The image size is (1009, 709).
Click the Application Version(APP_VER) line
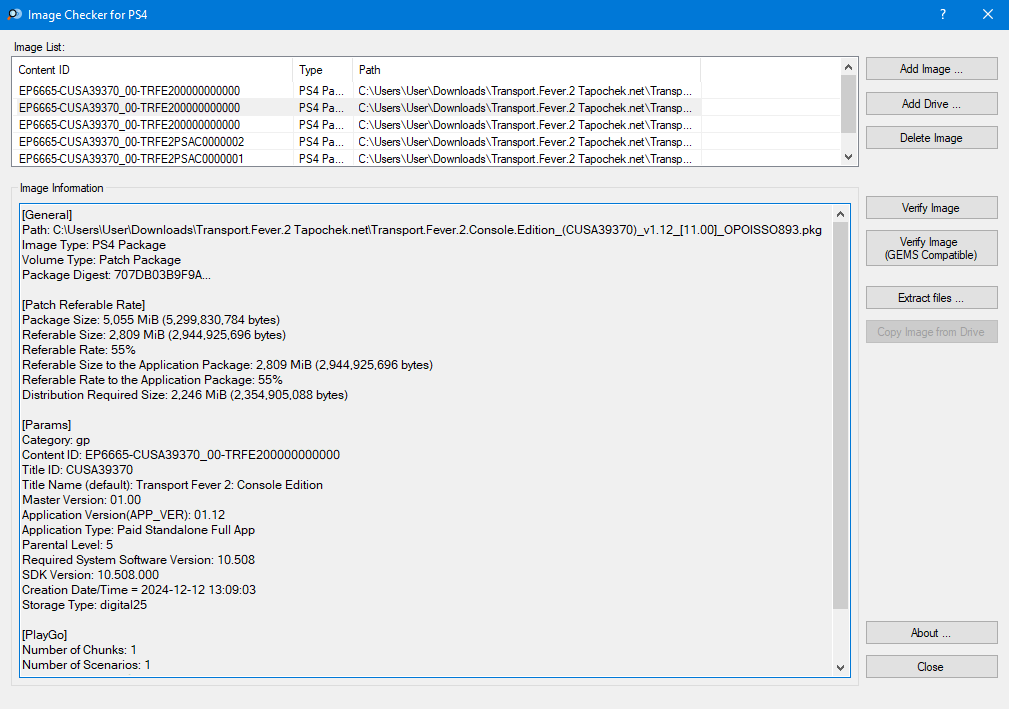[x=124, y=515]
